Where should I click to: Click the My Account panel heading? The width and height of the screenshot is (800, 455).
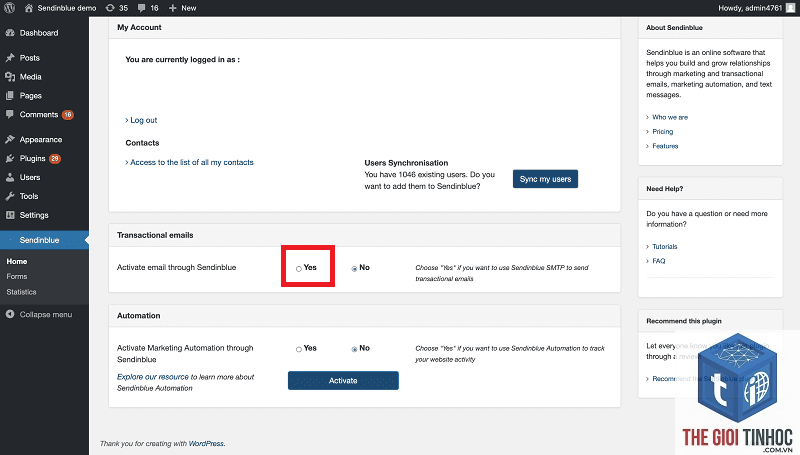(x=139, y=27)
